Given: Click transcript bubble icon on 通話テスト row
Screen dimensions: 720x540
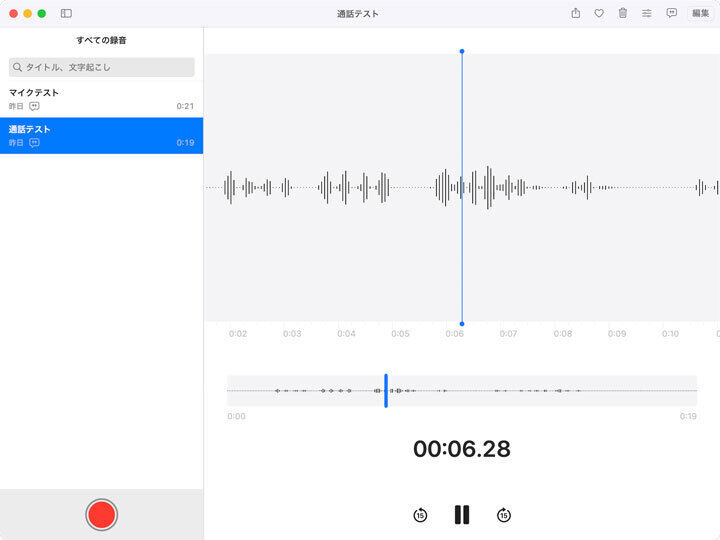Looking at the screenshot, I should 34,143.
